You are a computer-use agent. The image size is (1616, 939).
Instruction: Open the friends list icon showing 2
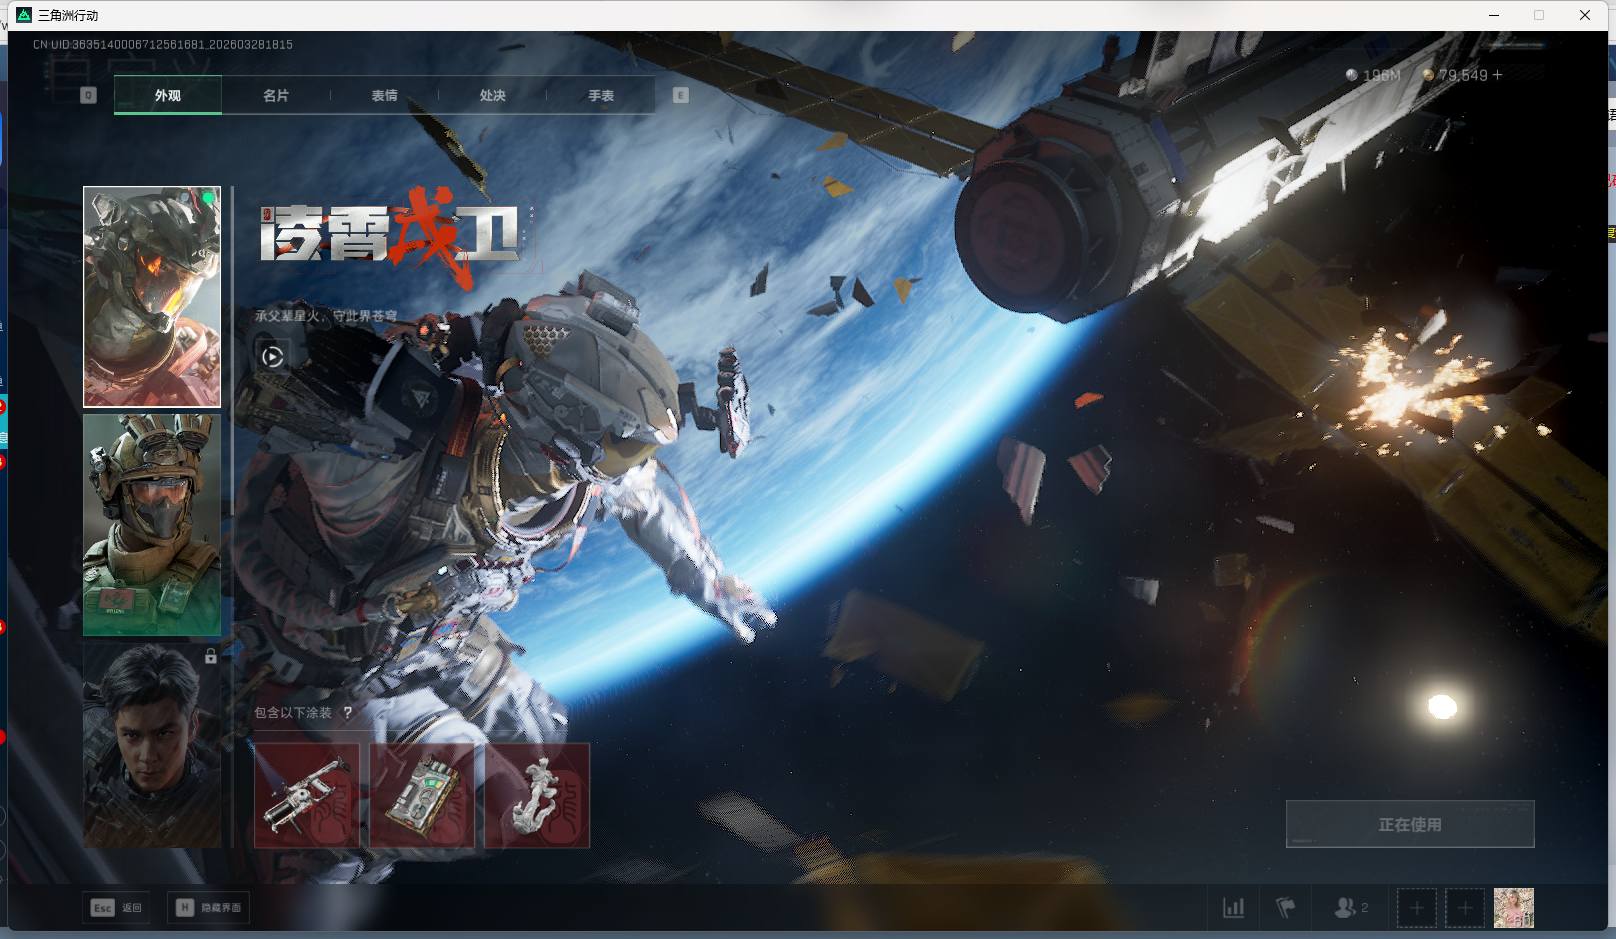1351,908
